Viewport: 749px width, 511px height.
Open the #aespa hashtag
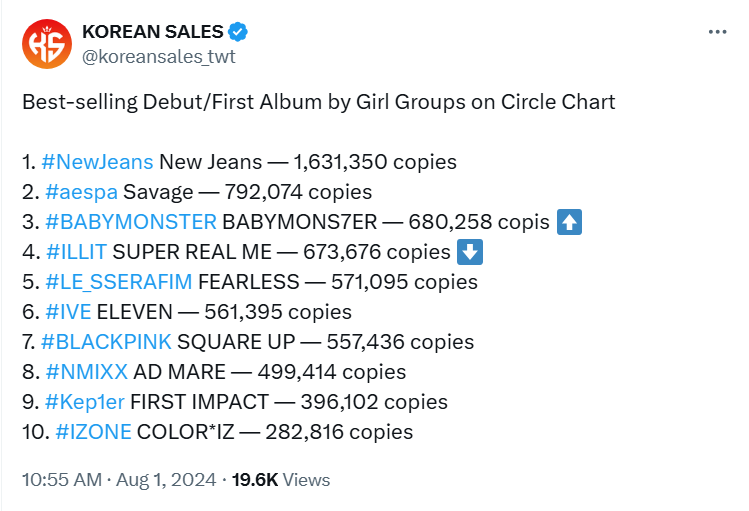(x=80, y=192)
